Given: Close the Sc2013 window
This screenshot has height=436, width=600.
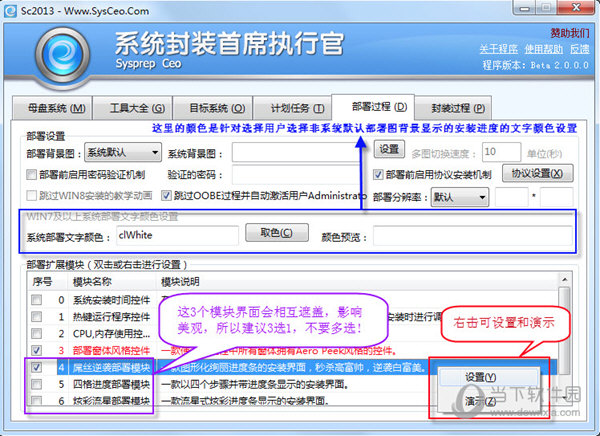Looking at the screenshot, I should click(577, 8).
